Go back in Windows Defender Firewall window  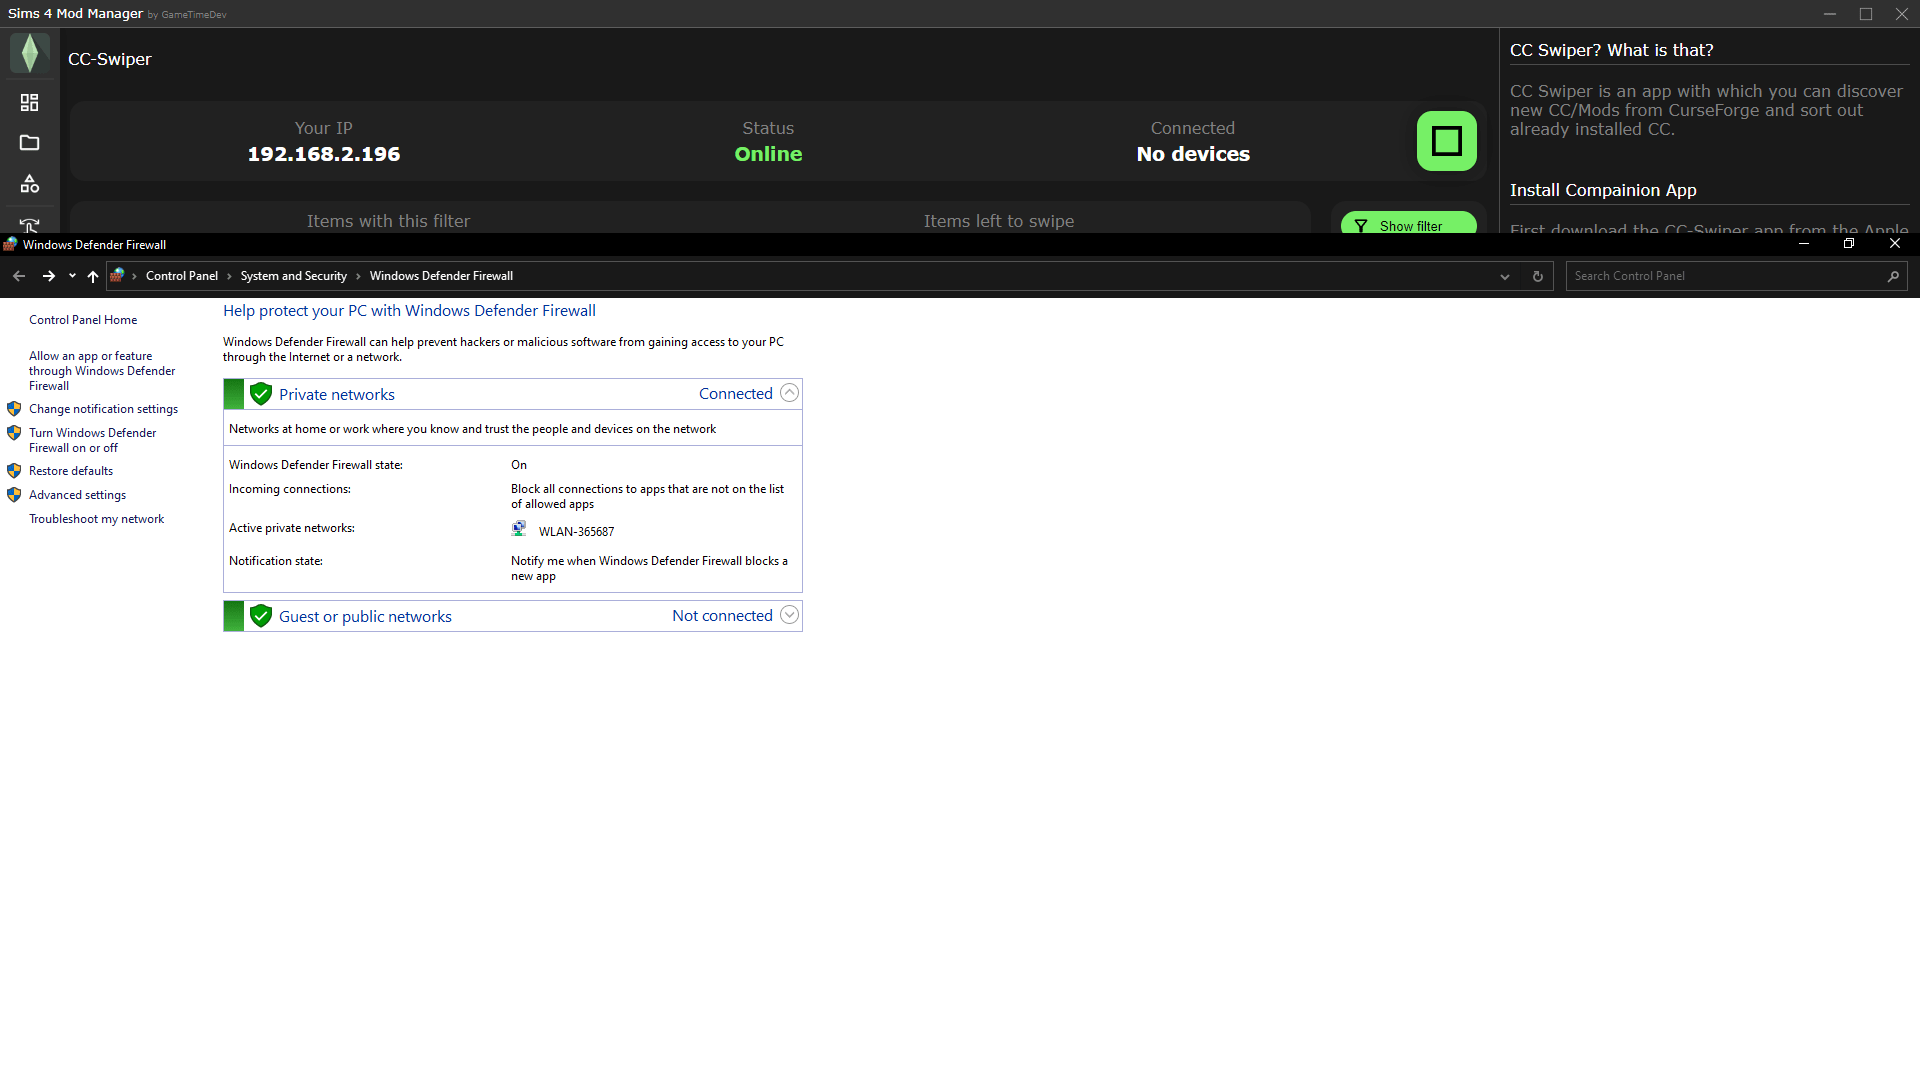19,276
